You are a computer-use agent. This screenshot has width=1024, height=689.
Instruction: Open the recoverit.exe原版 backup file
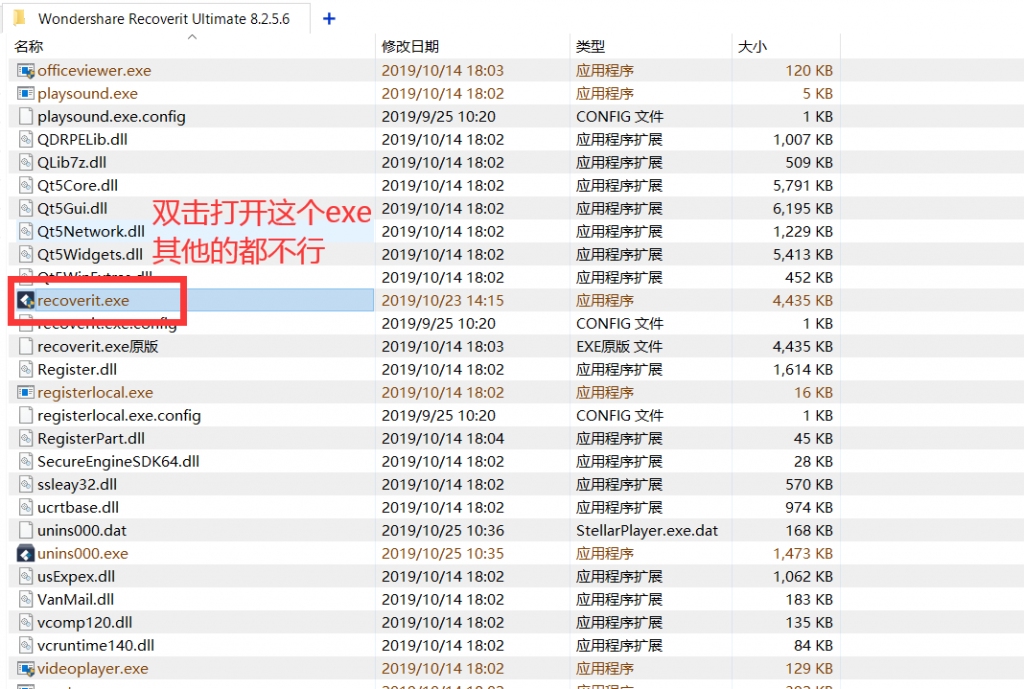click(x=100, y=346)
